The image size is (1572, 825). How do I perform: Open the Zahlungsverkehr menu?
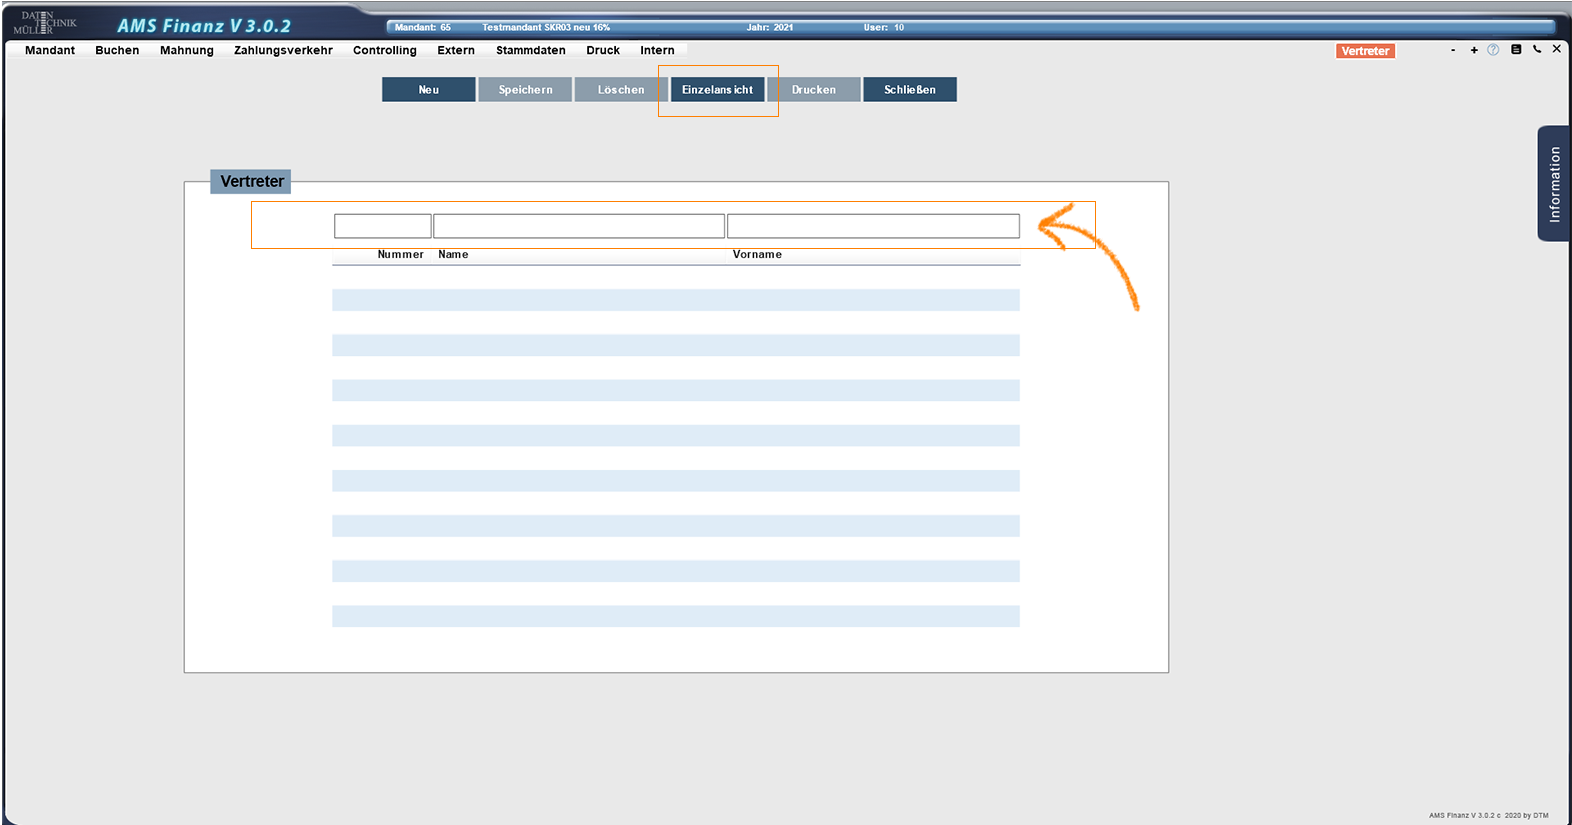pos(283,50)
